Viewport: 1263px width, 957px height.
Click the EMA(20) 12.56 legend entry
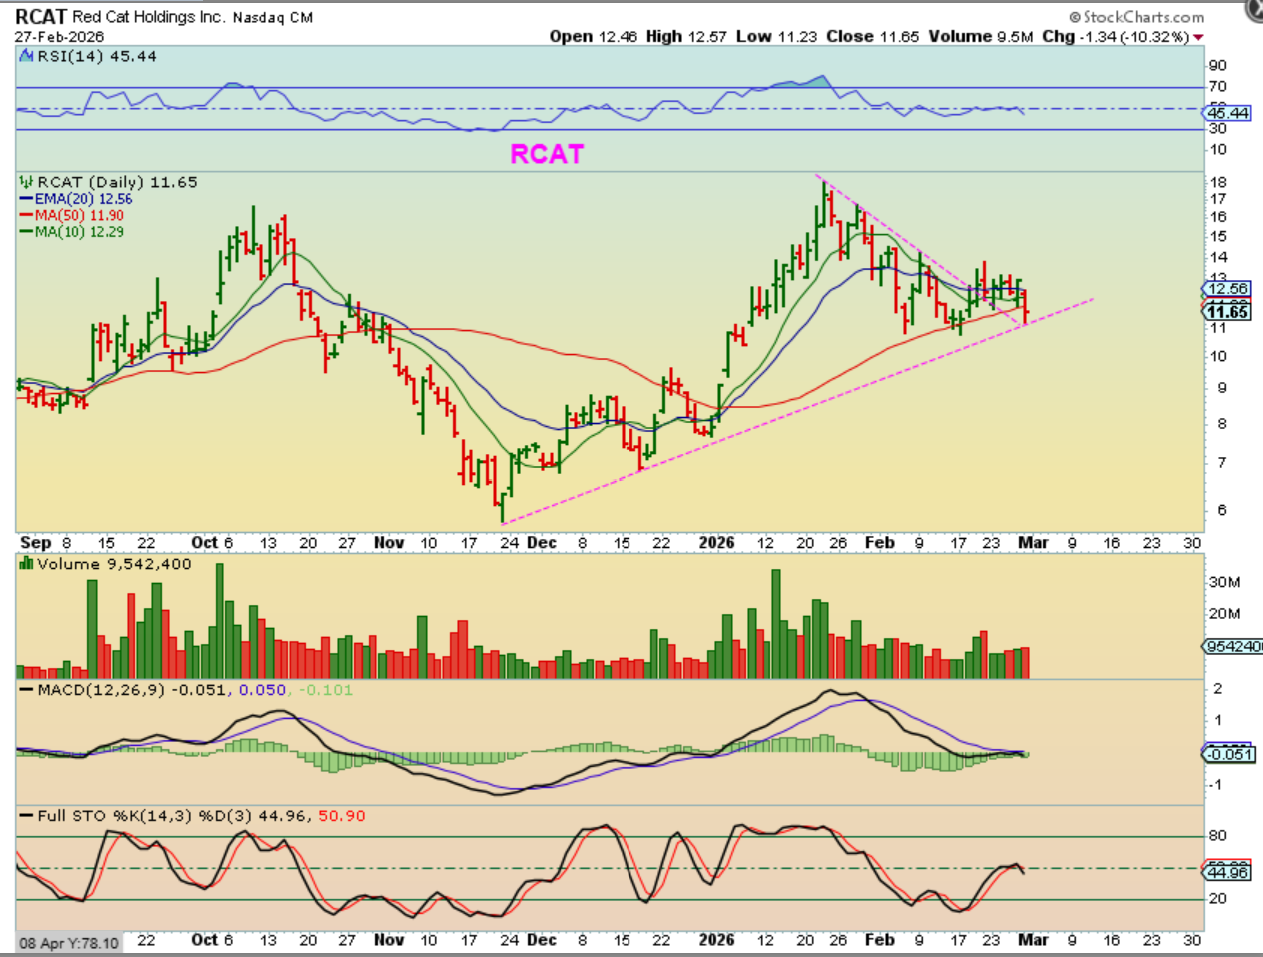pyautogui.click(x=76, y=199)
